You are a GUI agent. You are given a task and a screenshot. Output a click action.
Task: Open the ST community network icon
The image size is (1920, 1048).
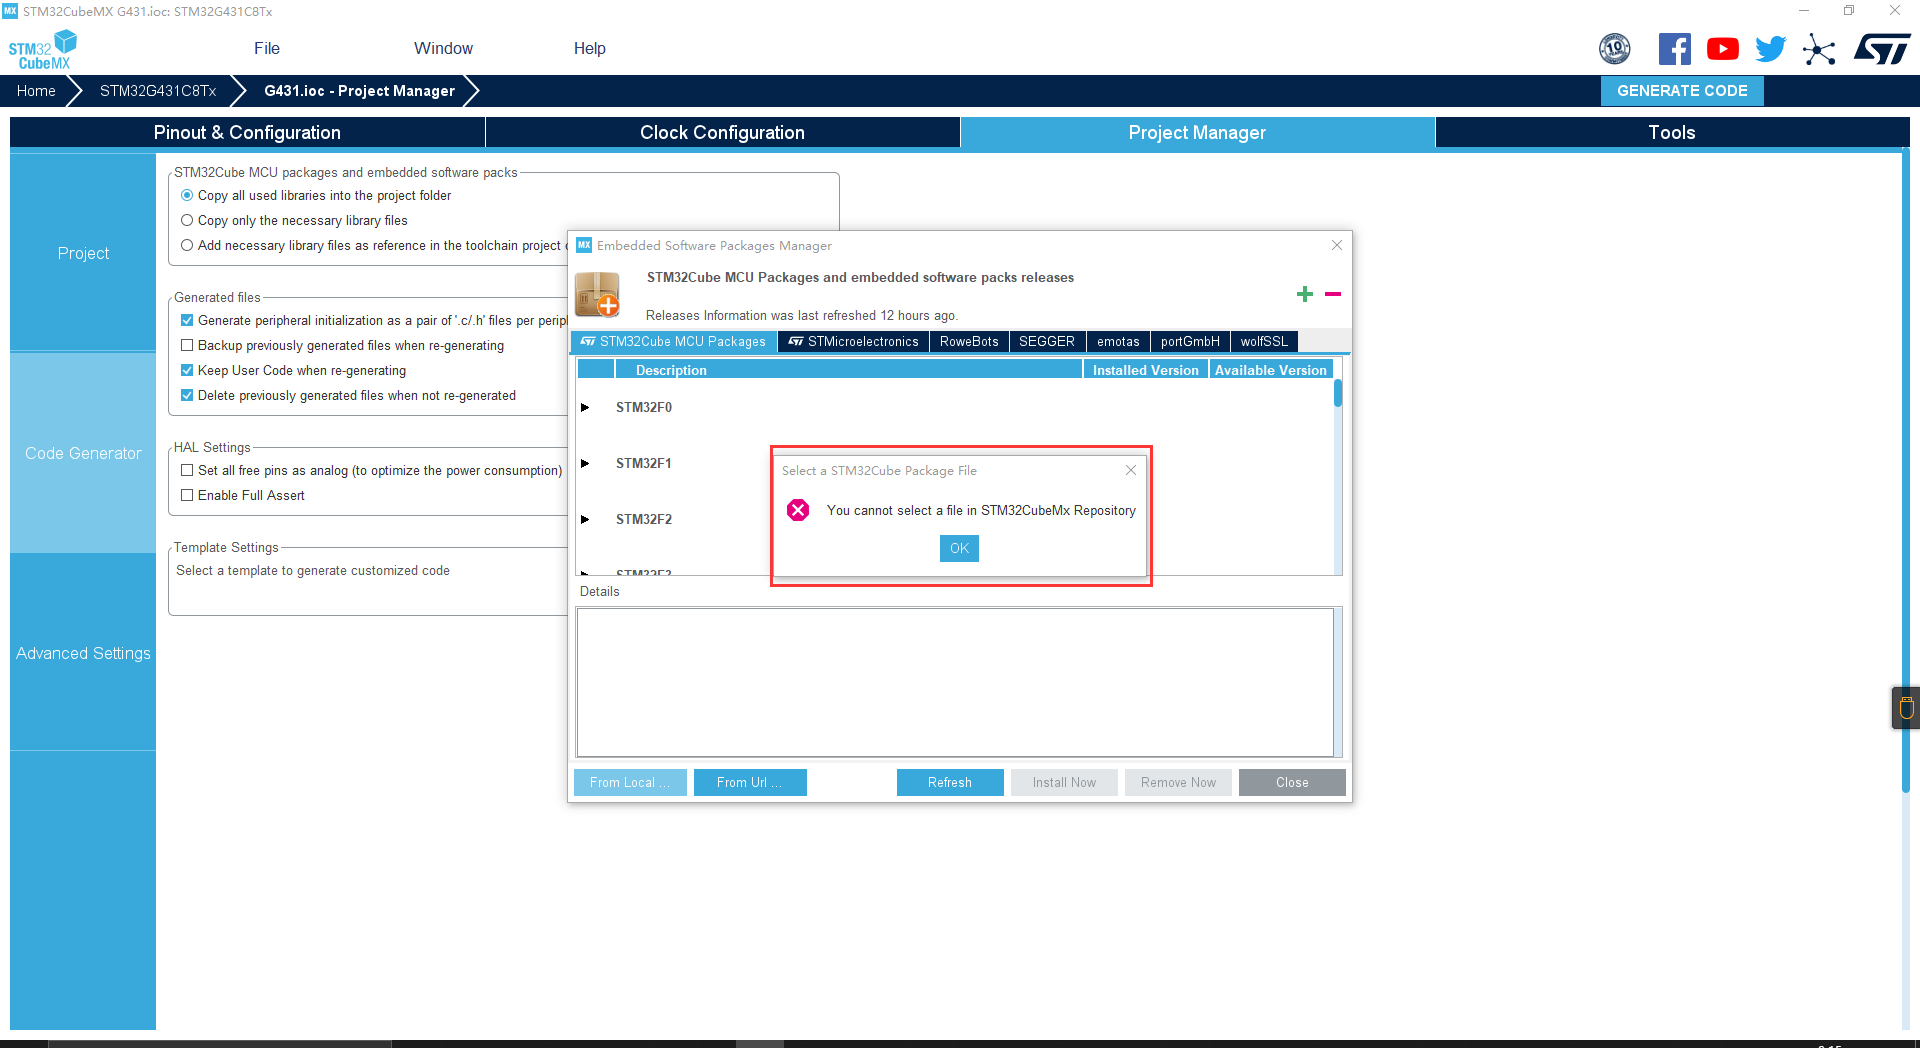1819,49
